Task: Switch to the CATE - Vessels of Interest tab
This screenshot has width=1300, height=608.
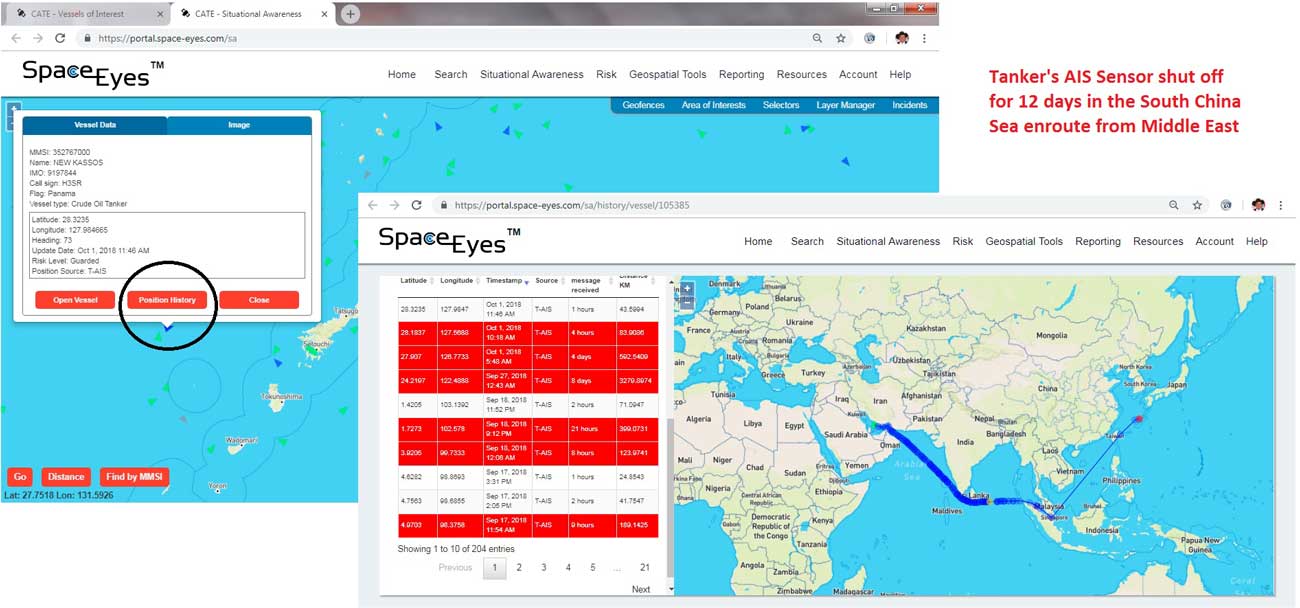Action: pyautogui.click(x=80, y=14)
